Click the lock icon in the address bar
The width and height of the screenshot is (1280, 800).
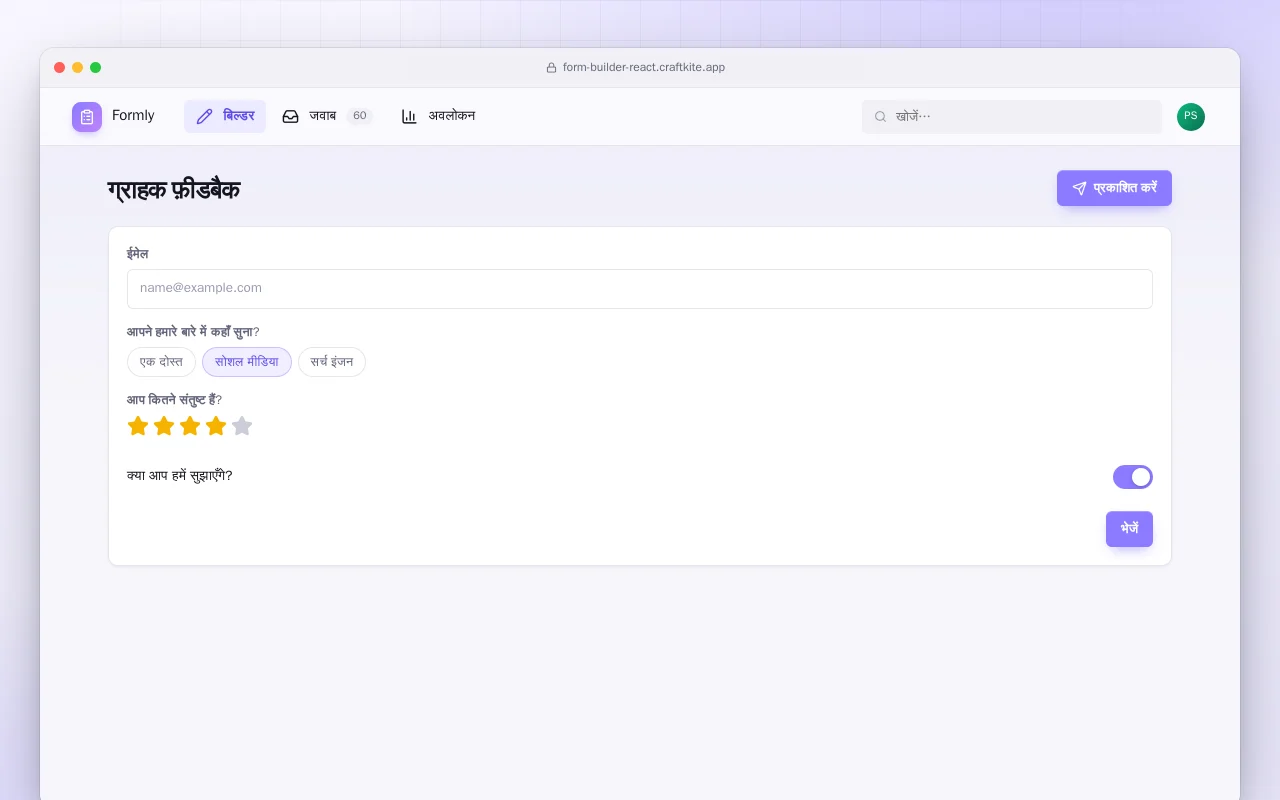tap(551, 68)
